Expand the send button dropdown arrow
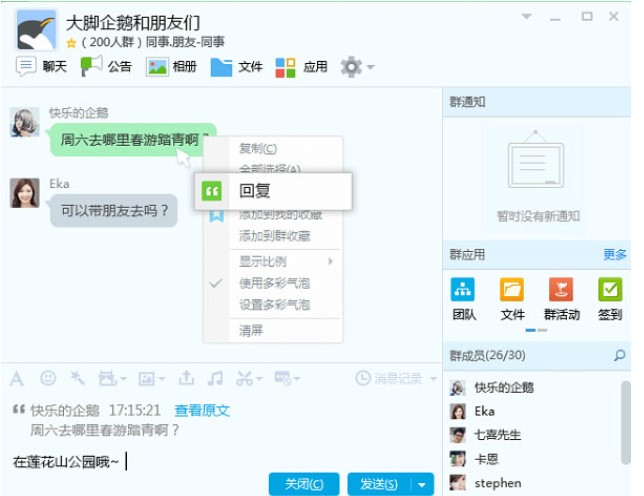Image resolution: width=644 pixels, height=496 pixels. 422,485
